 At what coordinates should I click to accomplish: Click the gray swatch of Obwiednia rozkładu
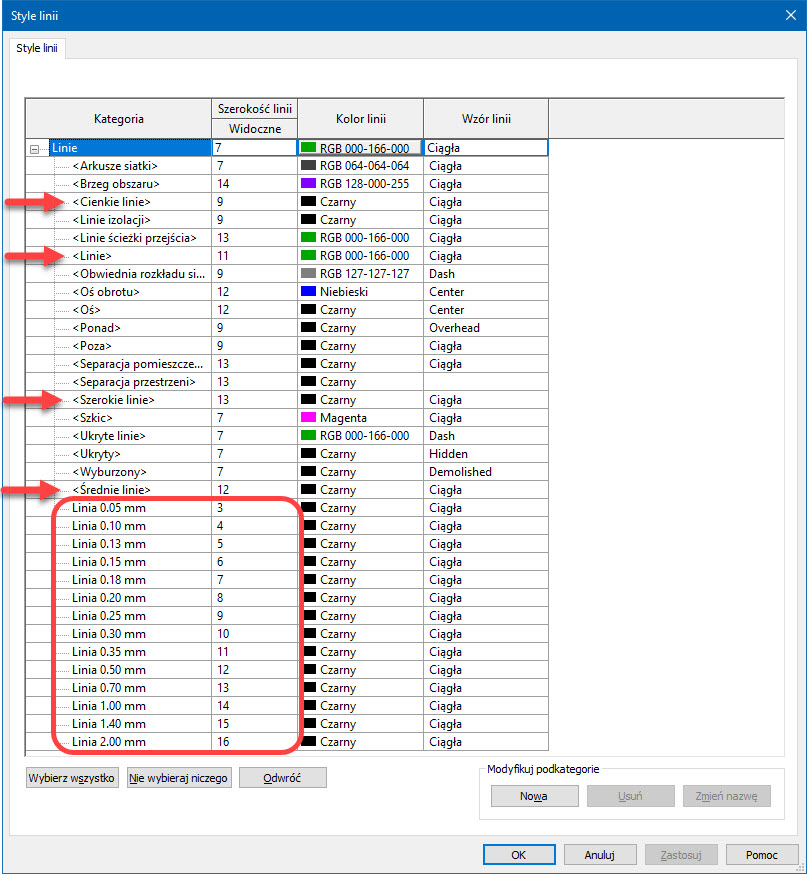coord(309,274)
